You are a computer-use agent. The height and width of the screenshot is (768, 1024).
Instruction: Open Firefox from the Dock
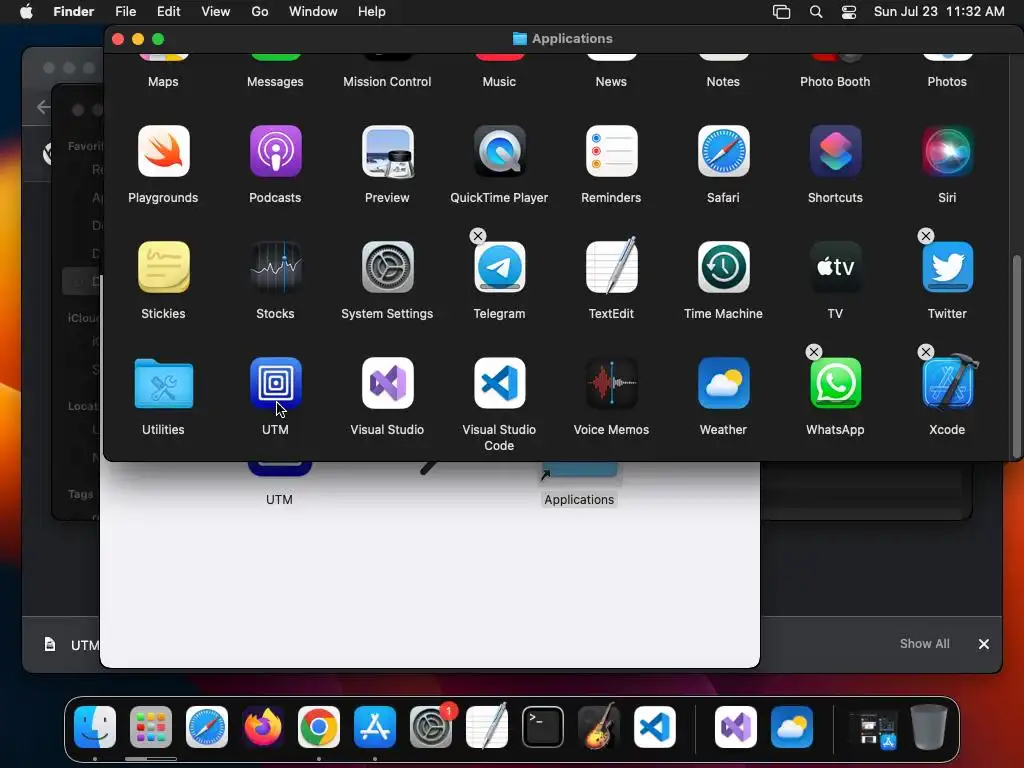[263, 728]
